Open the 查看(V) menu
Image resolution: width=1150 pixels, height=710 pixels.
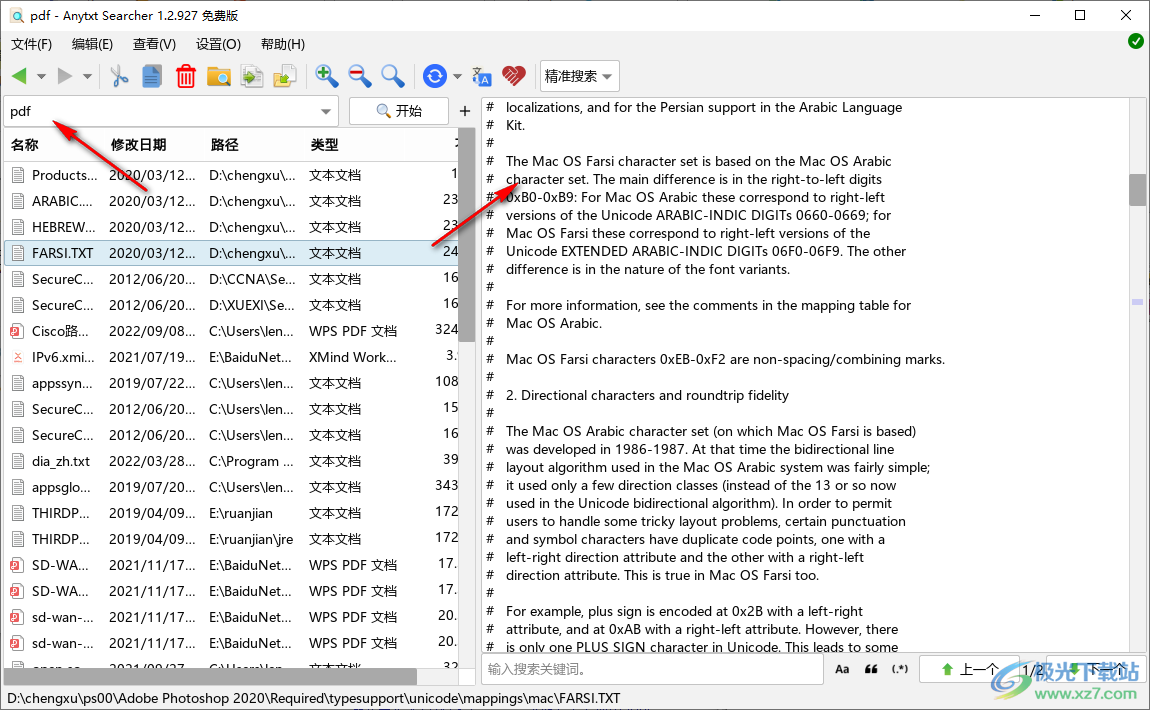pos(153,44)
